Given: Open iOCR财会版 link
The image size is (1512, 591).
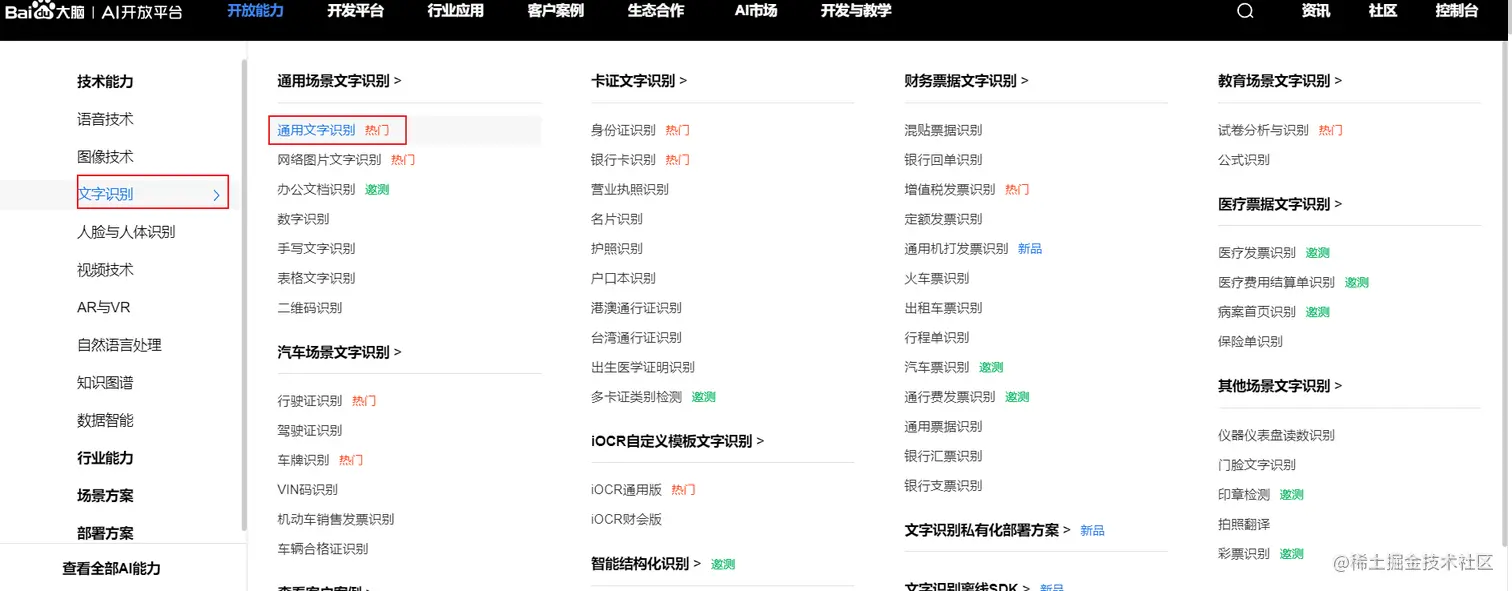Looking at the screenshot, I should click(626, 519).
